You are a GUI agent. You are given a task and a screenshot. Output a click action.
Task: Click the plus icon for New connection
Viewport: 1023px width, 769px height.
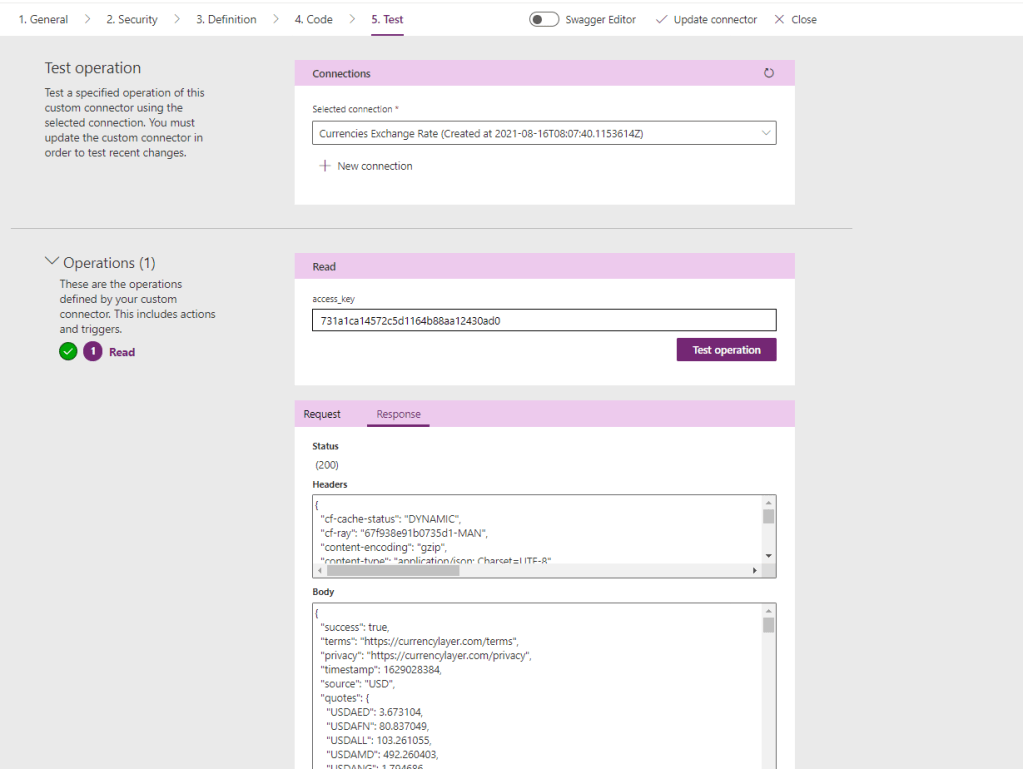tap(324, 166)
